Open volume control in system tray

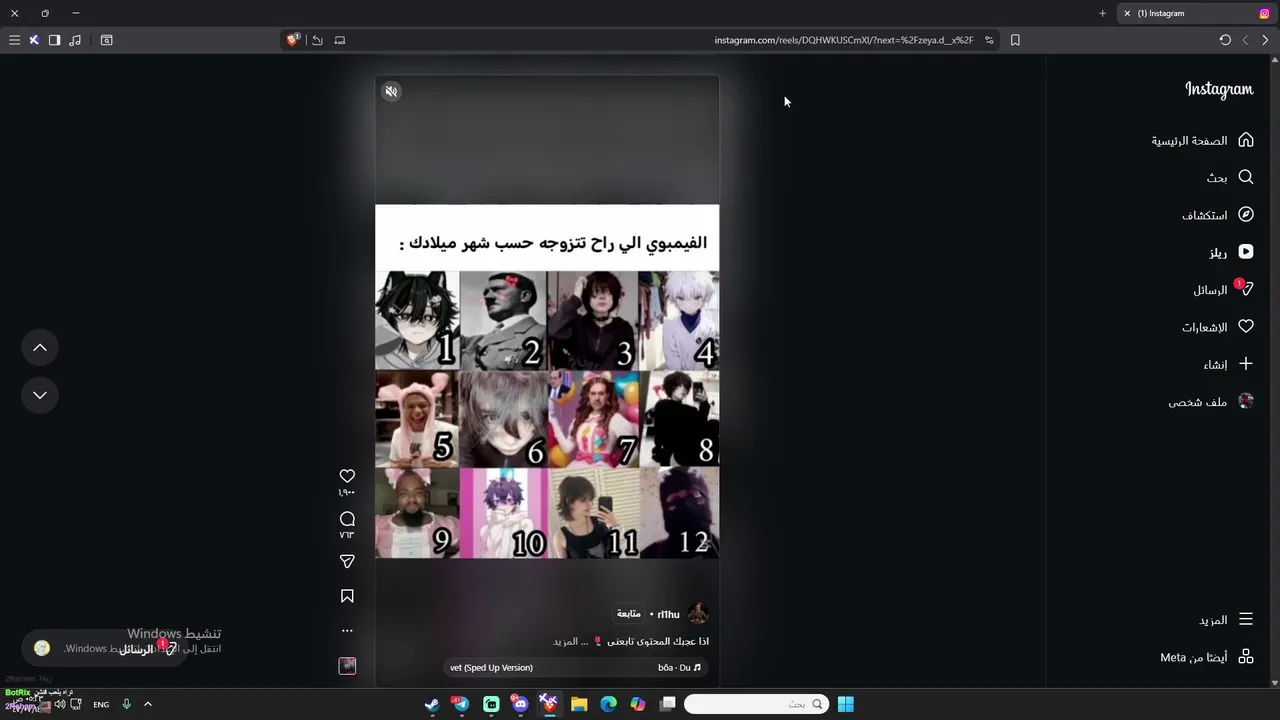pyautogui.click(x=60, y=704)
